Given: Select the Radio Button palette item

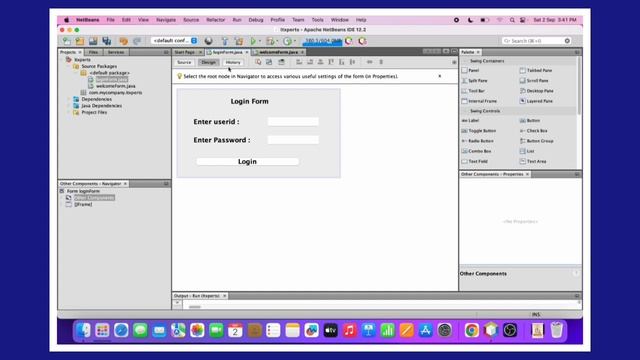Looking at the screenshot, I should click(x=478, y=141).
